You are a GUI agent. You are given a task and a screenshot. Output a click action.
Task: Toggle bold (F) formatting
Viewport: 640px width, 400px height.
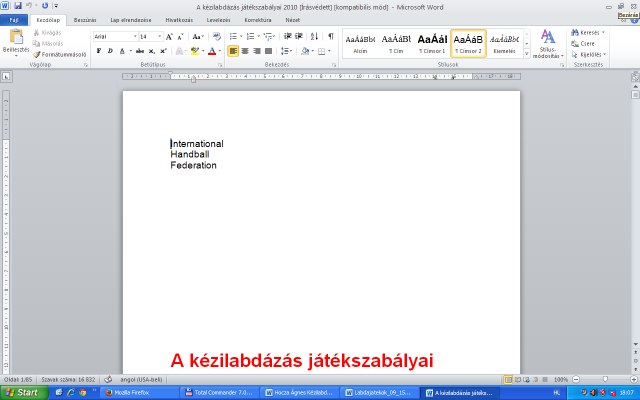point(99,51)
